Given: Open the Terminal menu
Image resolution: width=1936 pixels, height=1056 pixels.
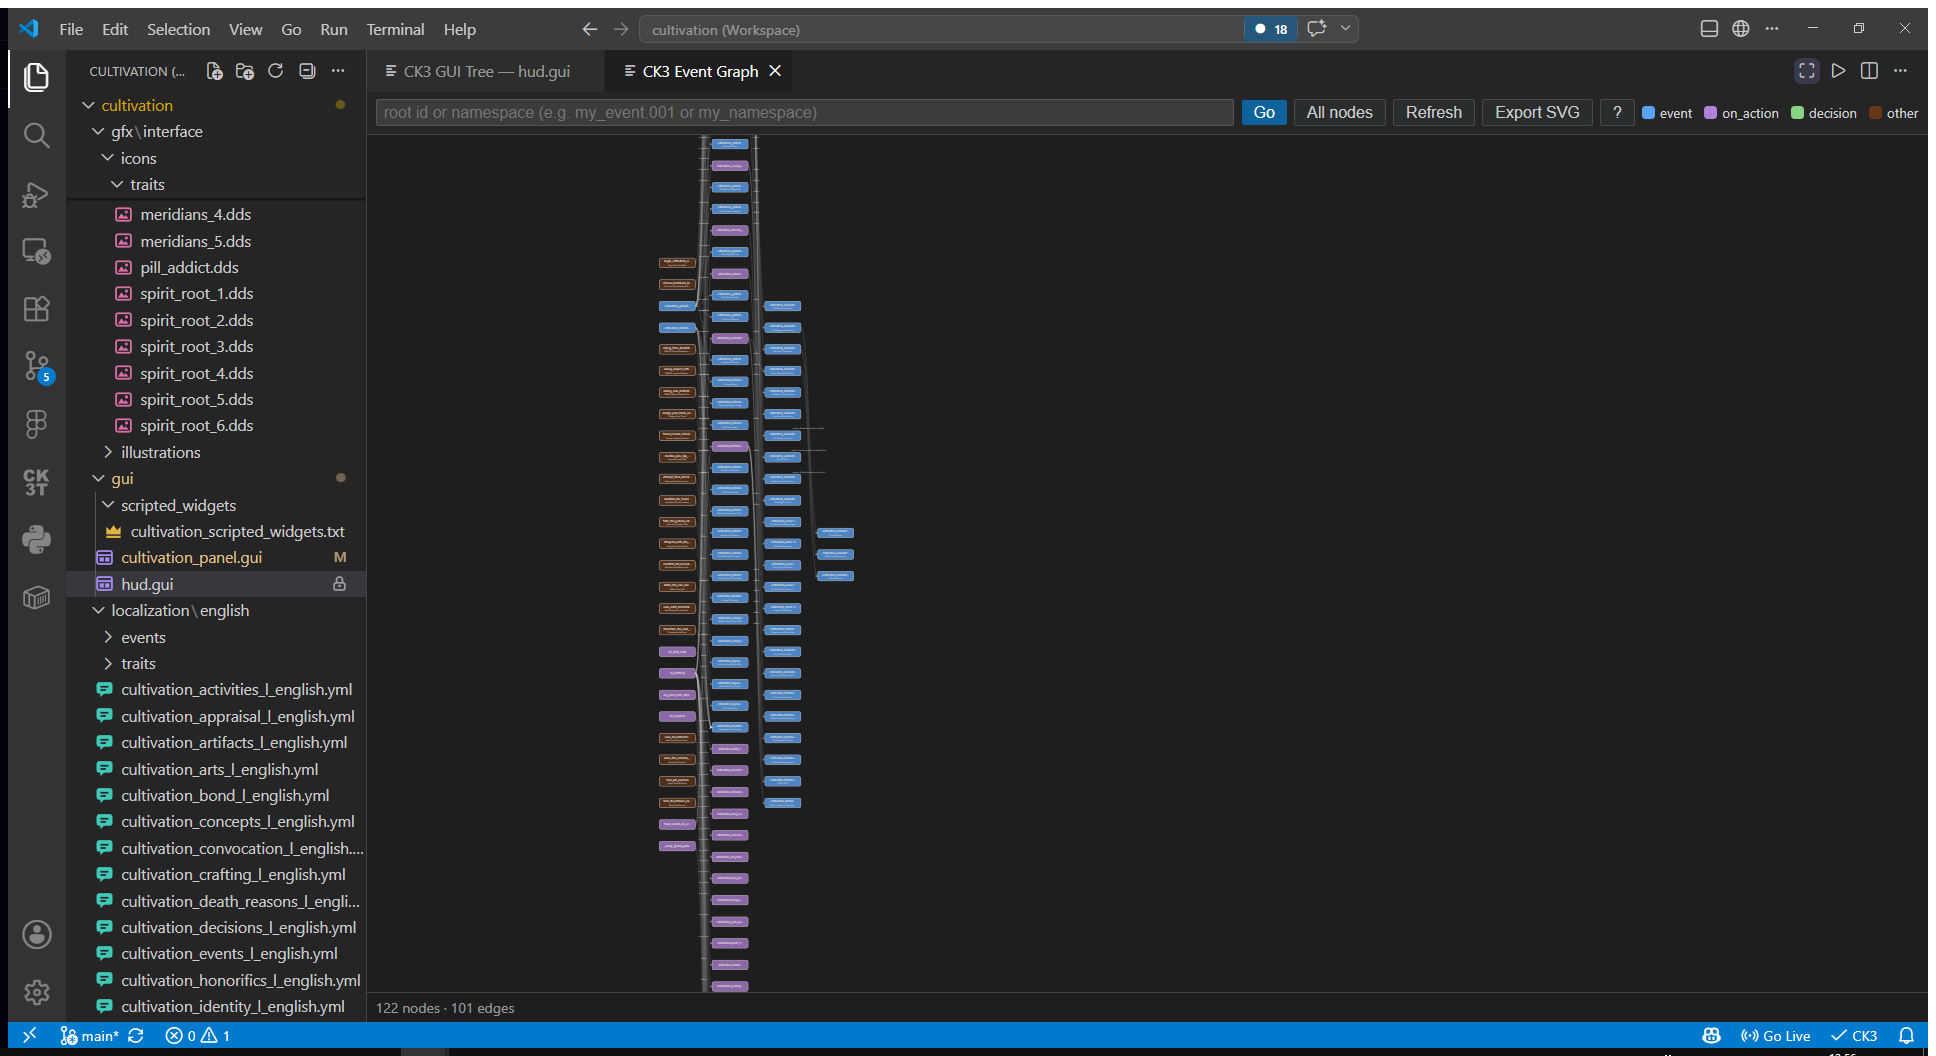Looking at the screenshot, I should pyautogui.click(x=395, y=29).
